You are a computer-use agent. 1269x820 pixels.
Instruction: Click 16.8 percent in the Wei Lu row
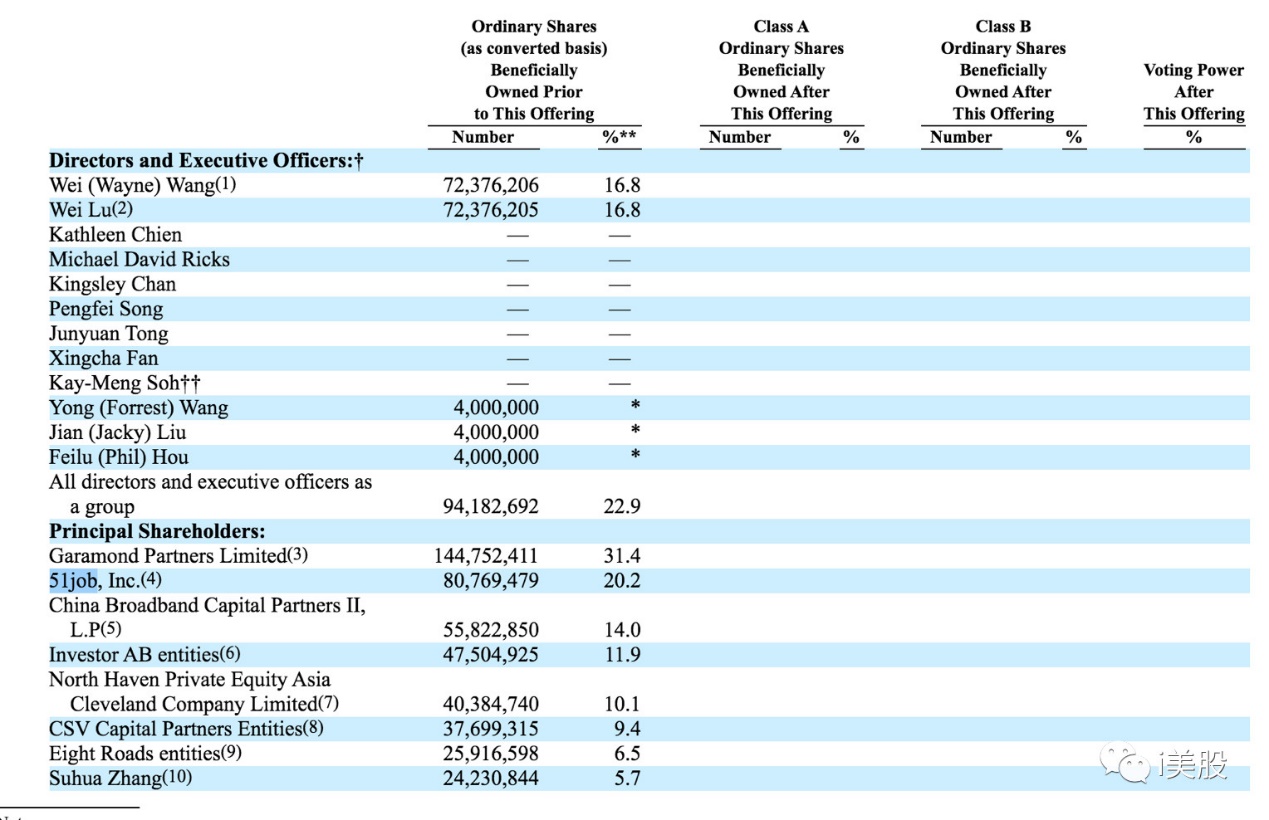[621, 210]
